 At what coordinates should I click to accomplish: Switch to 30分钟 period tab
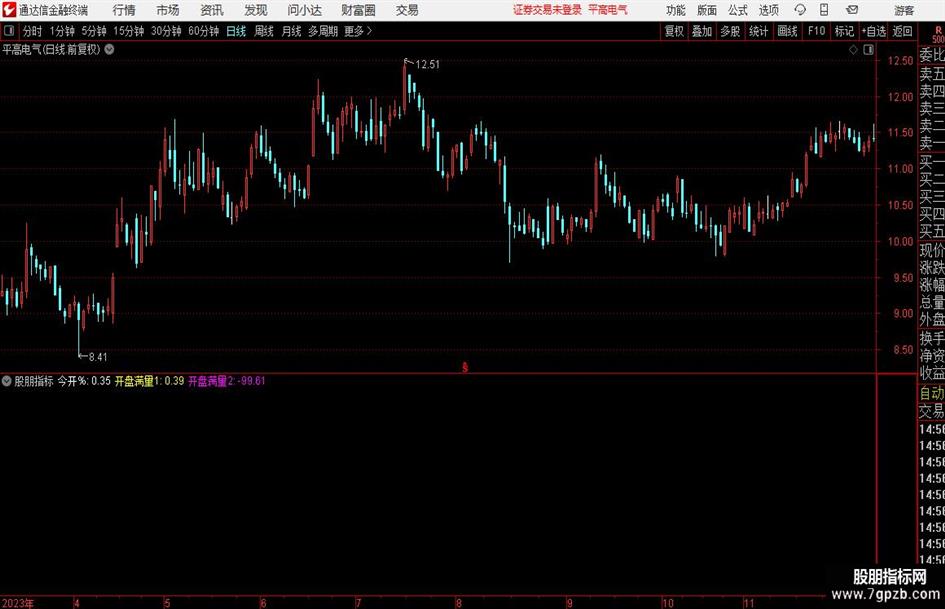[166, 31]
